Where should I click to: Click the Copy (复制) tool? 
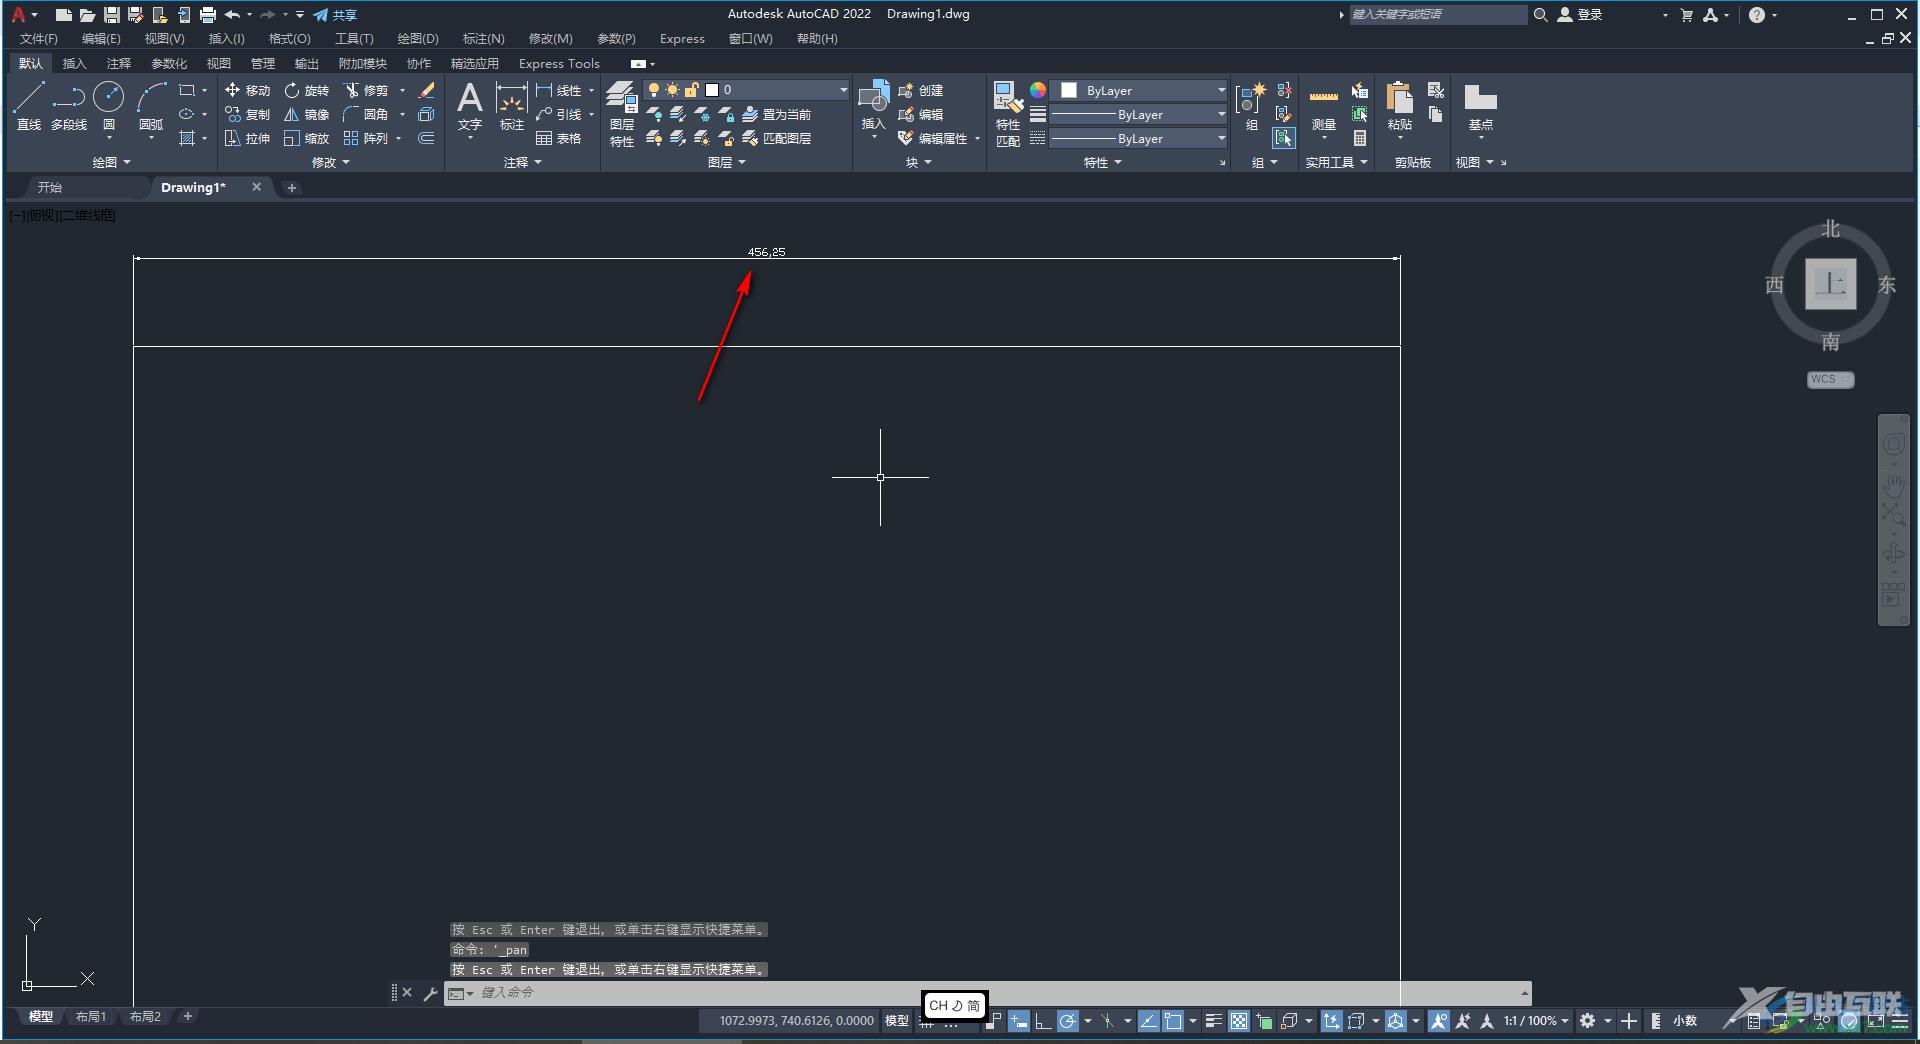(247, 114)
